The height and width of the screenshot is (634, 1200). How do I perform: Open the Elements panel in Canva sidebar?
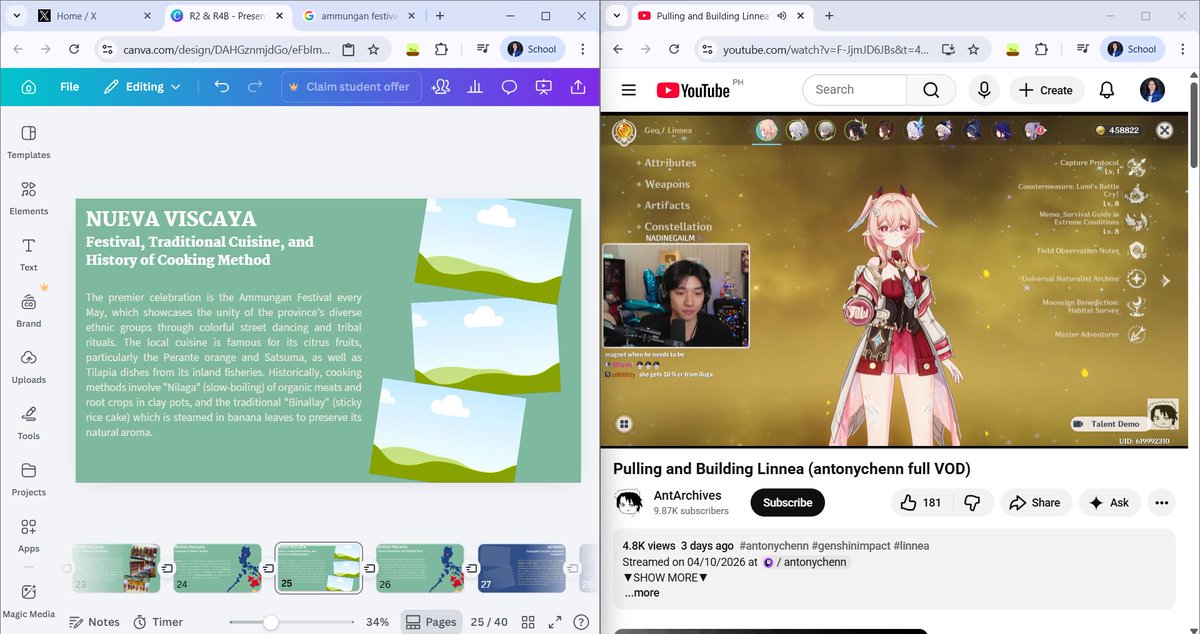click(x=28, y=198)
